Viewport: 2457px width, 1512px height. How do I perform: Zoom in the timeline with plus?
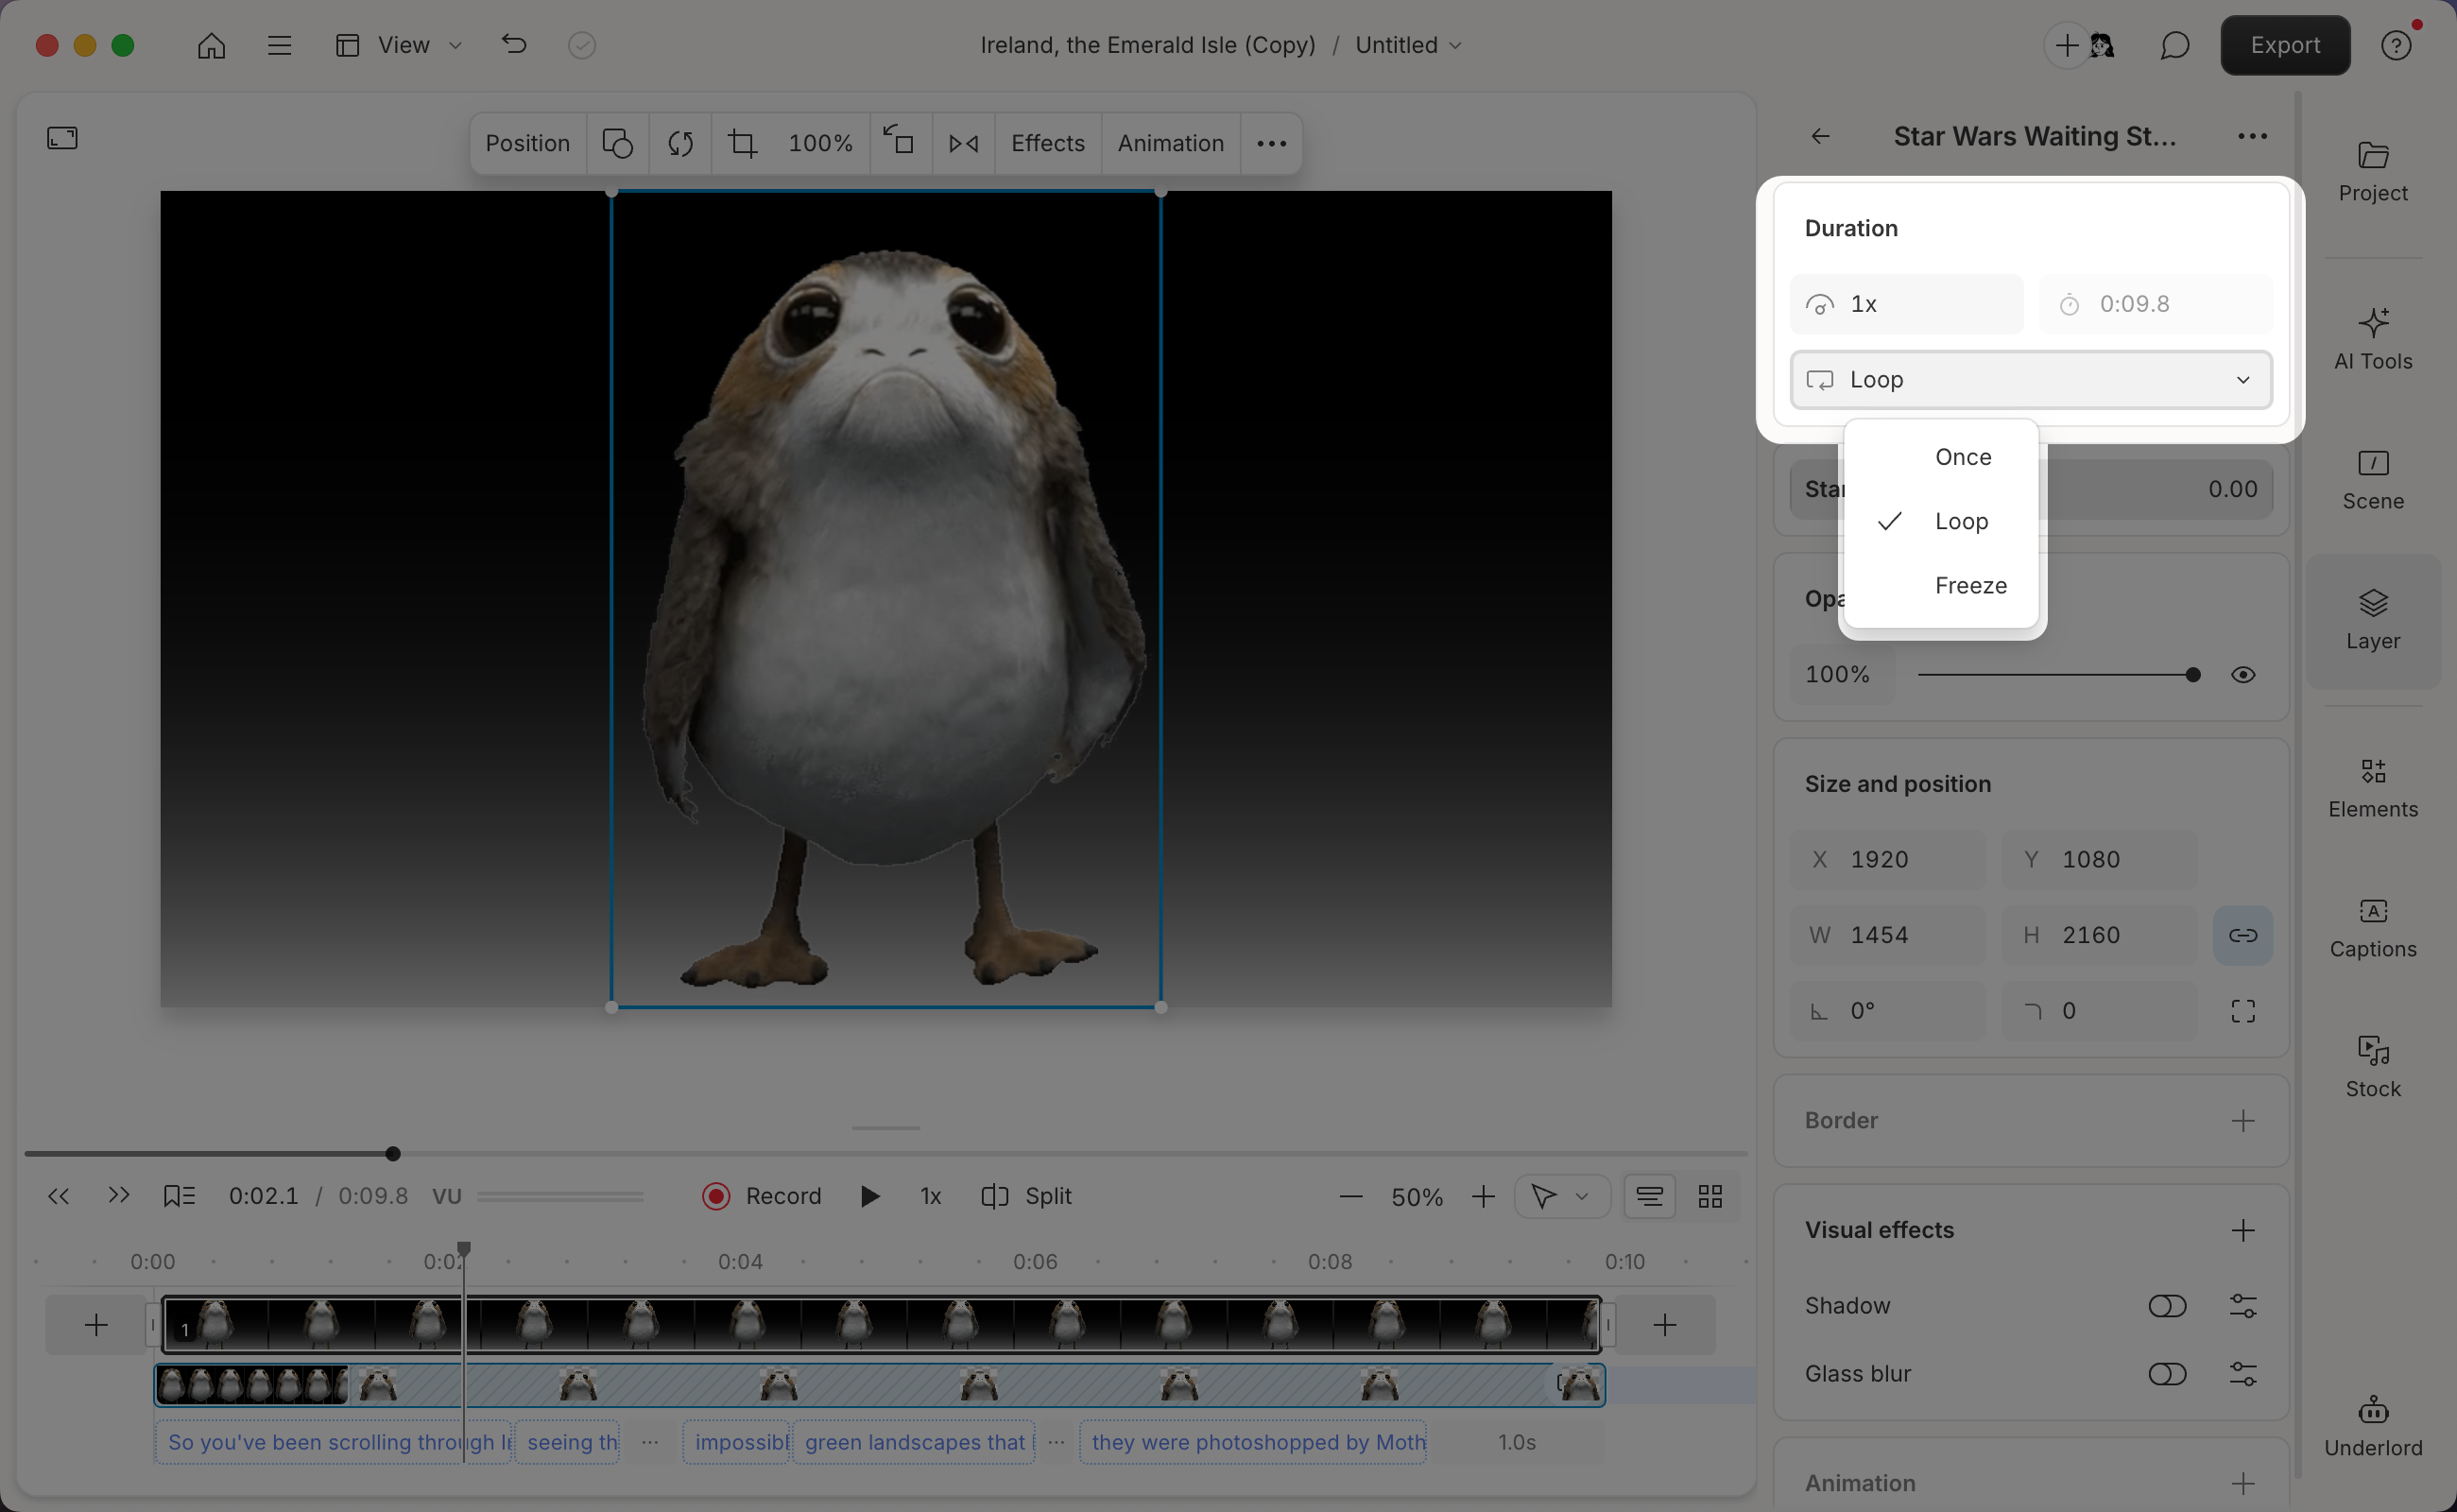tap(1483, 1196)
